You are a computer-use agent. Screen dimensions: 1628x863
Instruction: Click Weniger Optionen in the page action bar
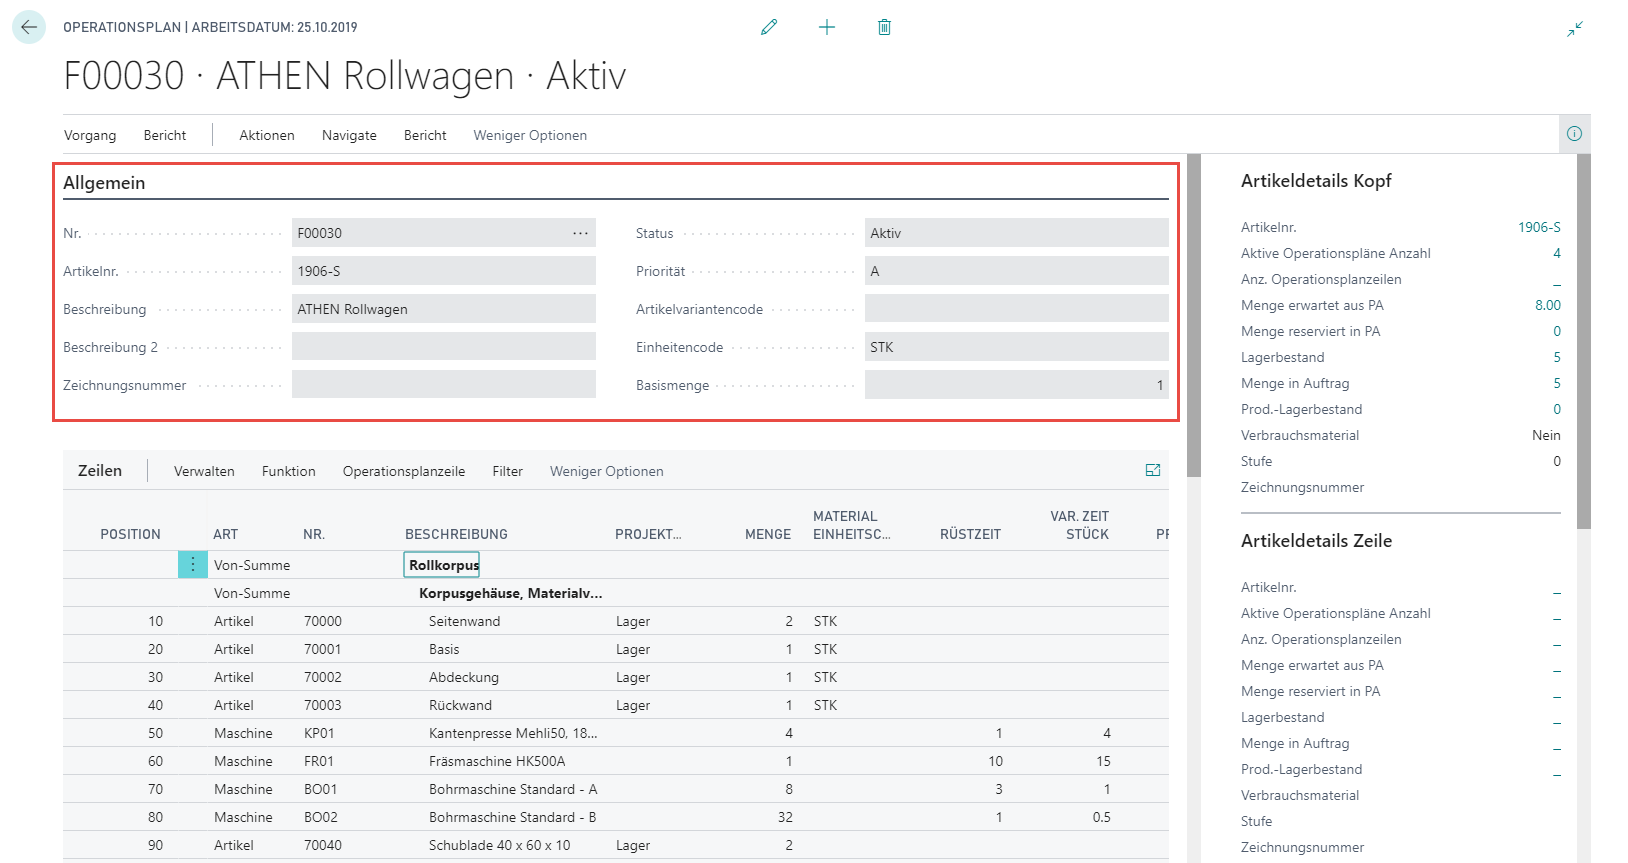pos(530,135)
